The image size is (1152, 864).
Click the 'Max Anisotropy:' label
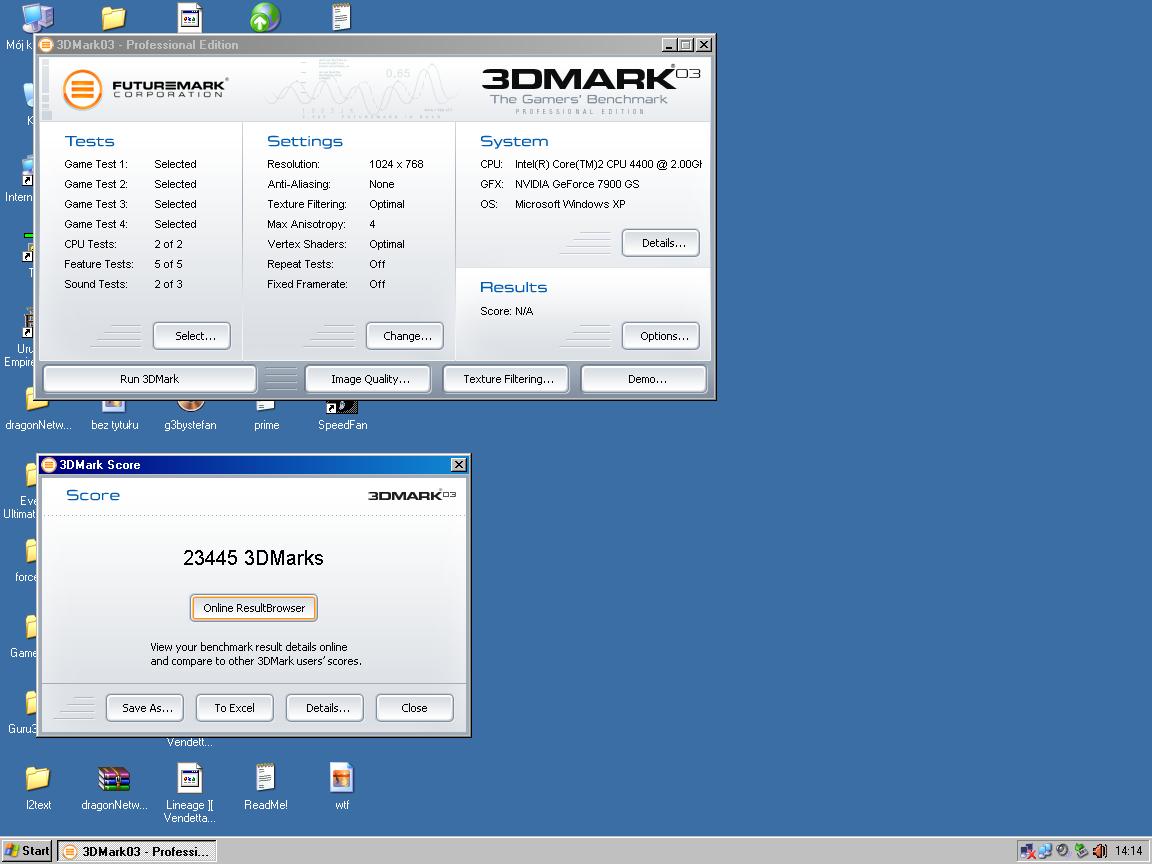point(306,224)
